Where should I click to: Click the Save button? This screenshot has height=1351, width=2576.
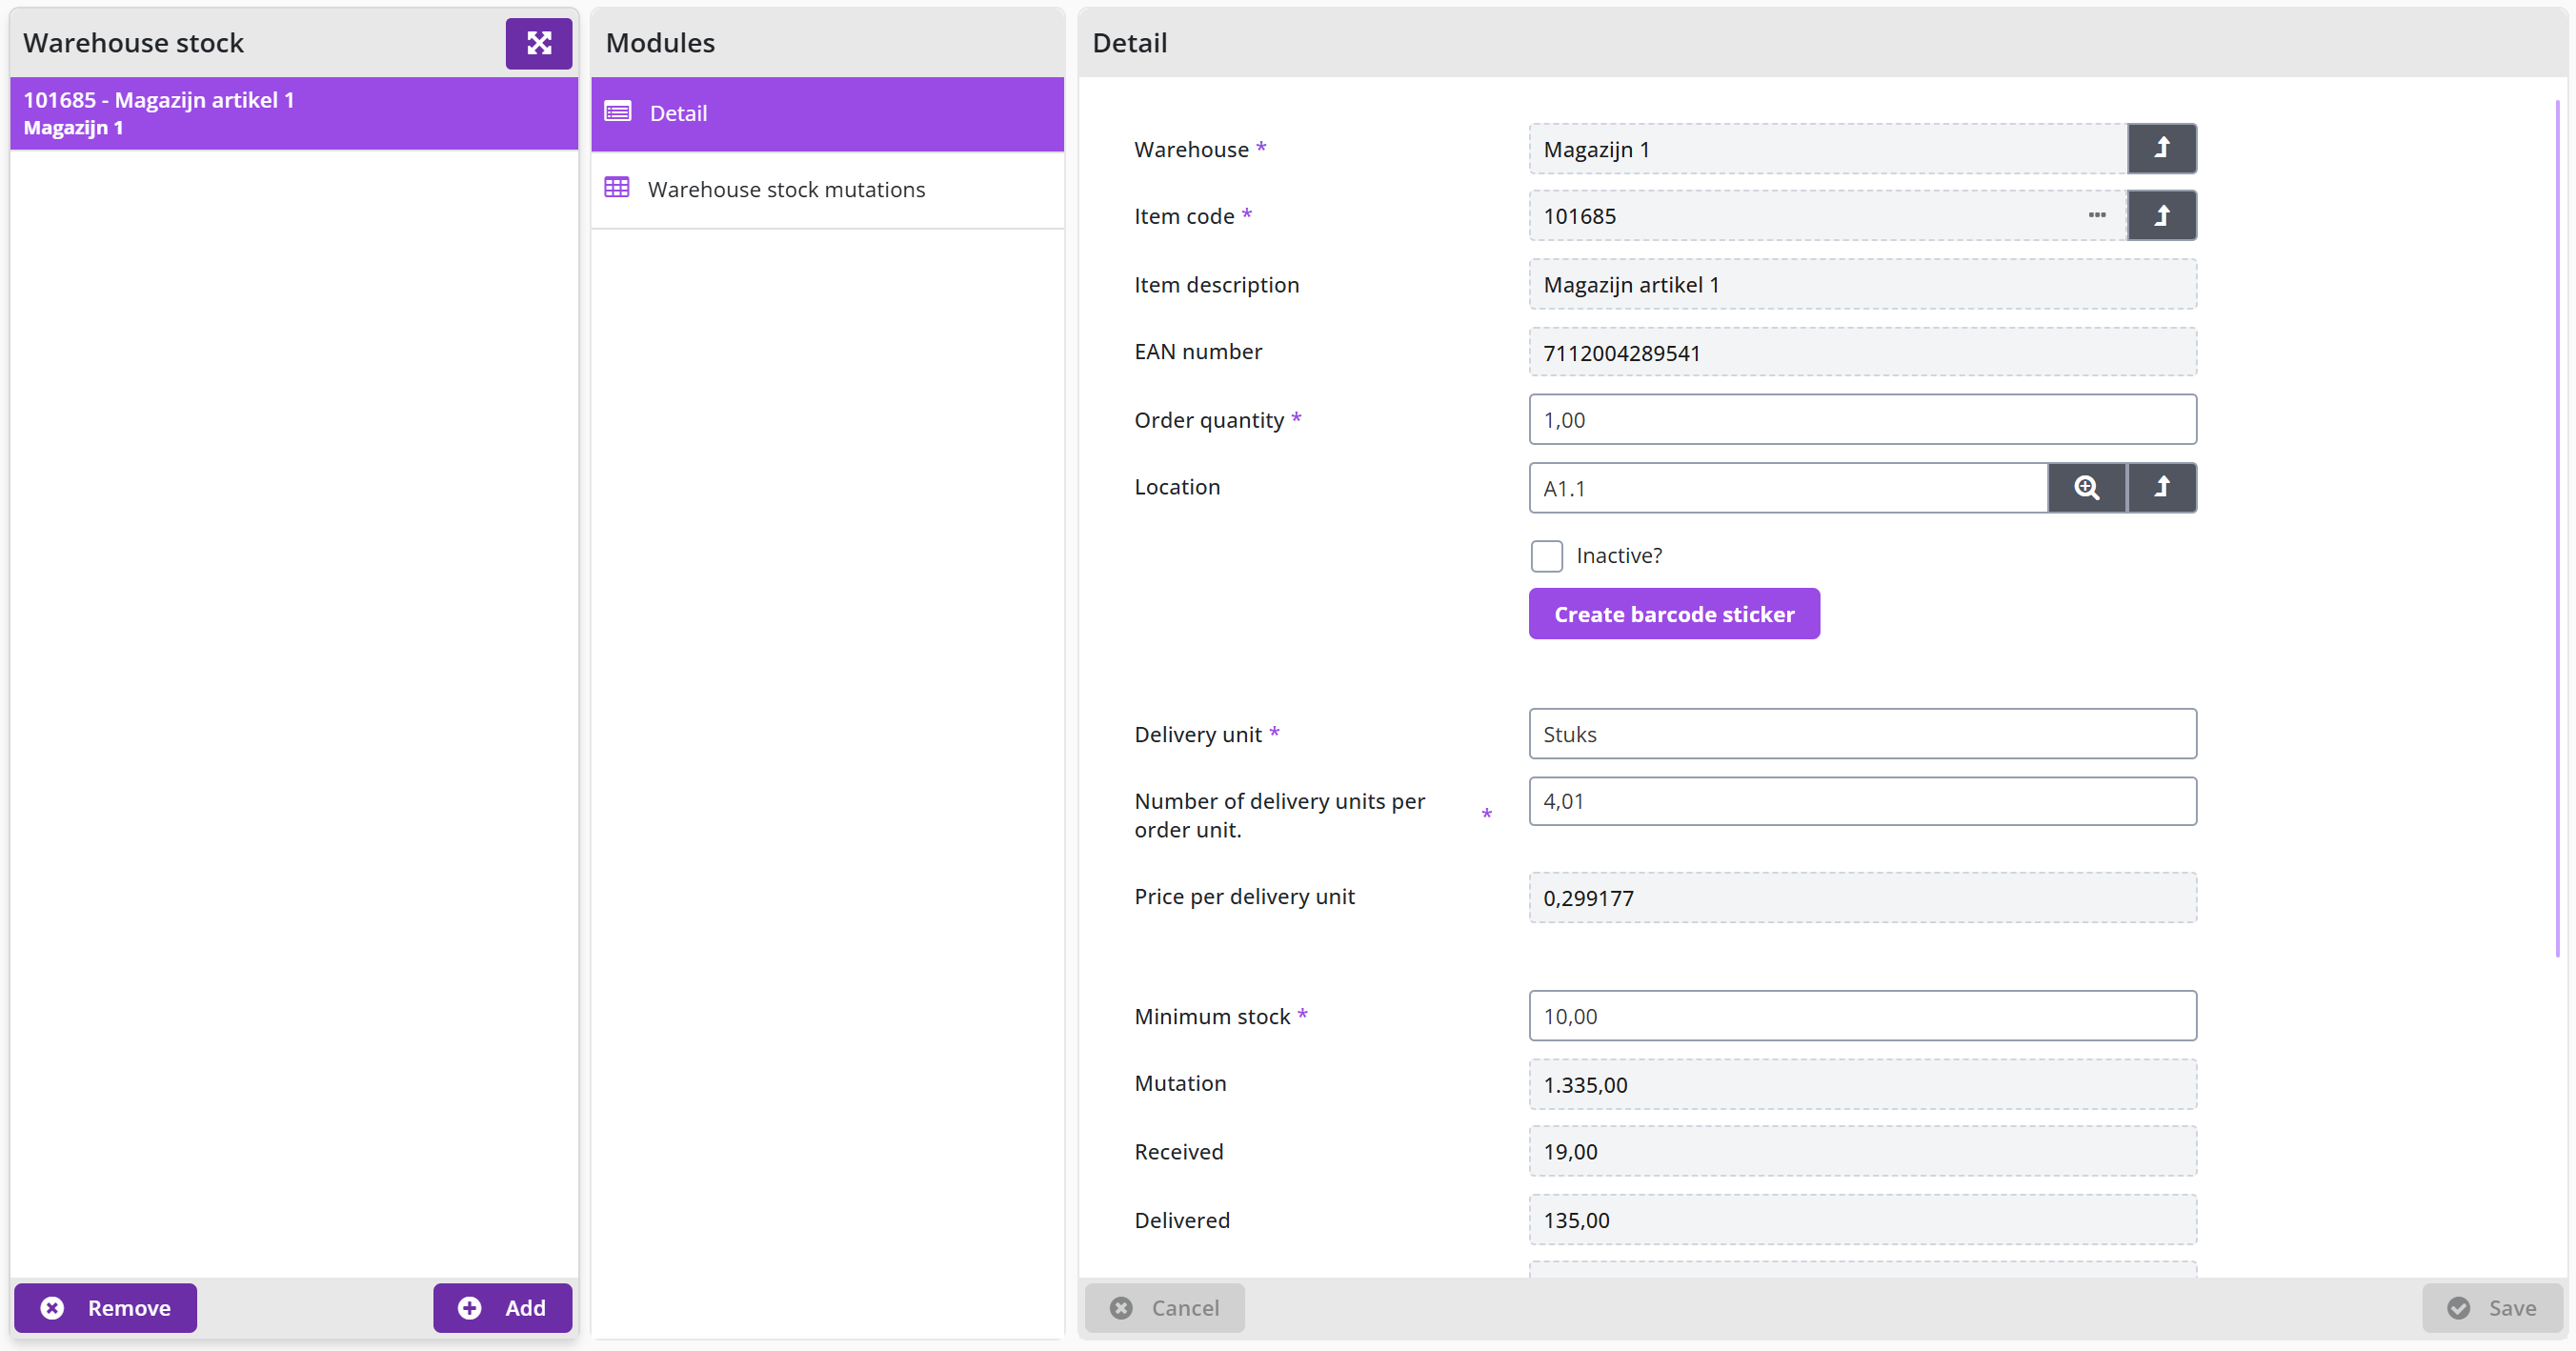click(2492, 1308)
